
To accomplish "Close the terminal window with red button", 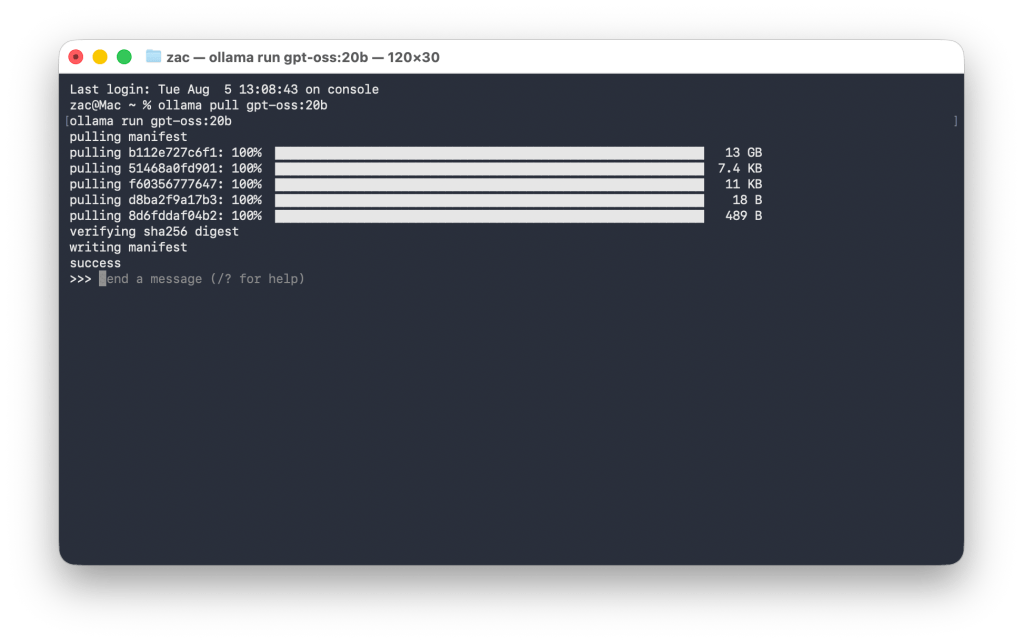I will 76,57.
